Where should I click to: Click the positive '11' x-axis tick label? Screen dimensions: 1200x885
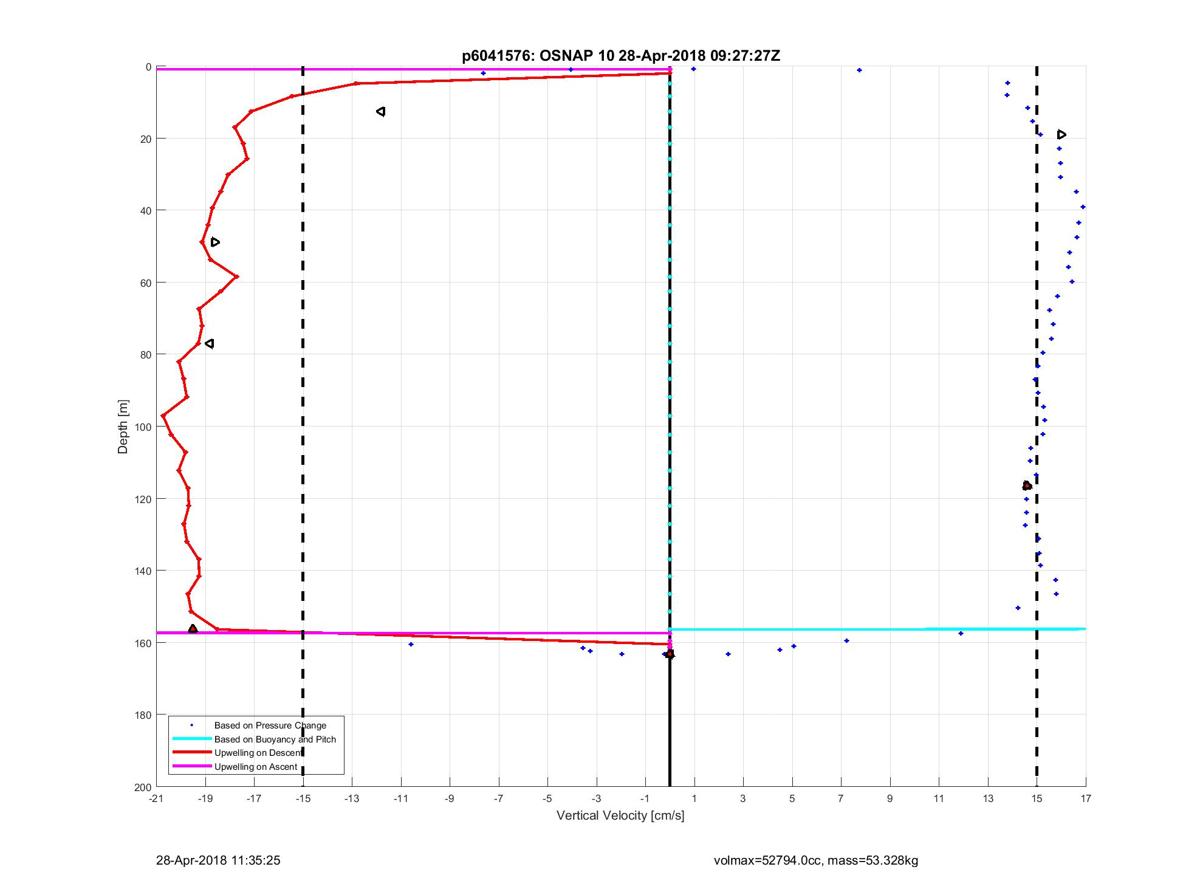click(x=939, y=799)
